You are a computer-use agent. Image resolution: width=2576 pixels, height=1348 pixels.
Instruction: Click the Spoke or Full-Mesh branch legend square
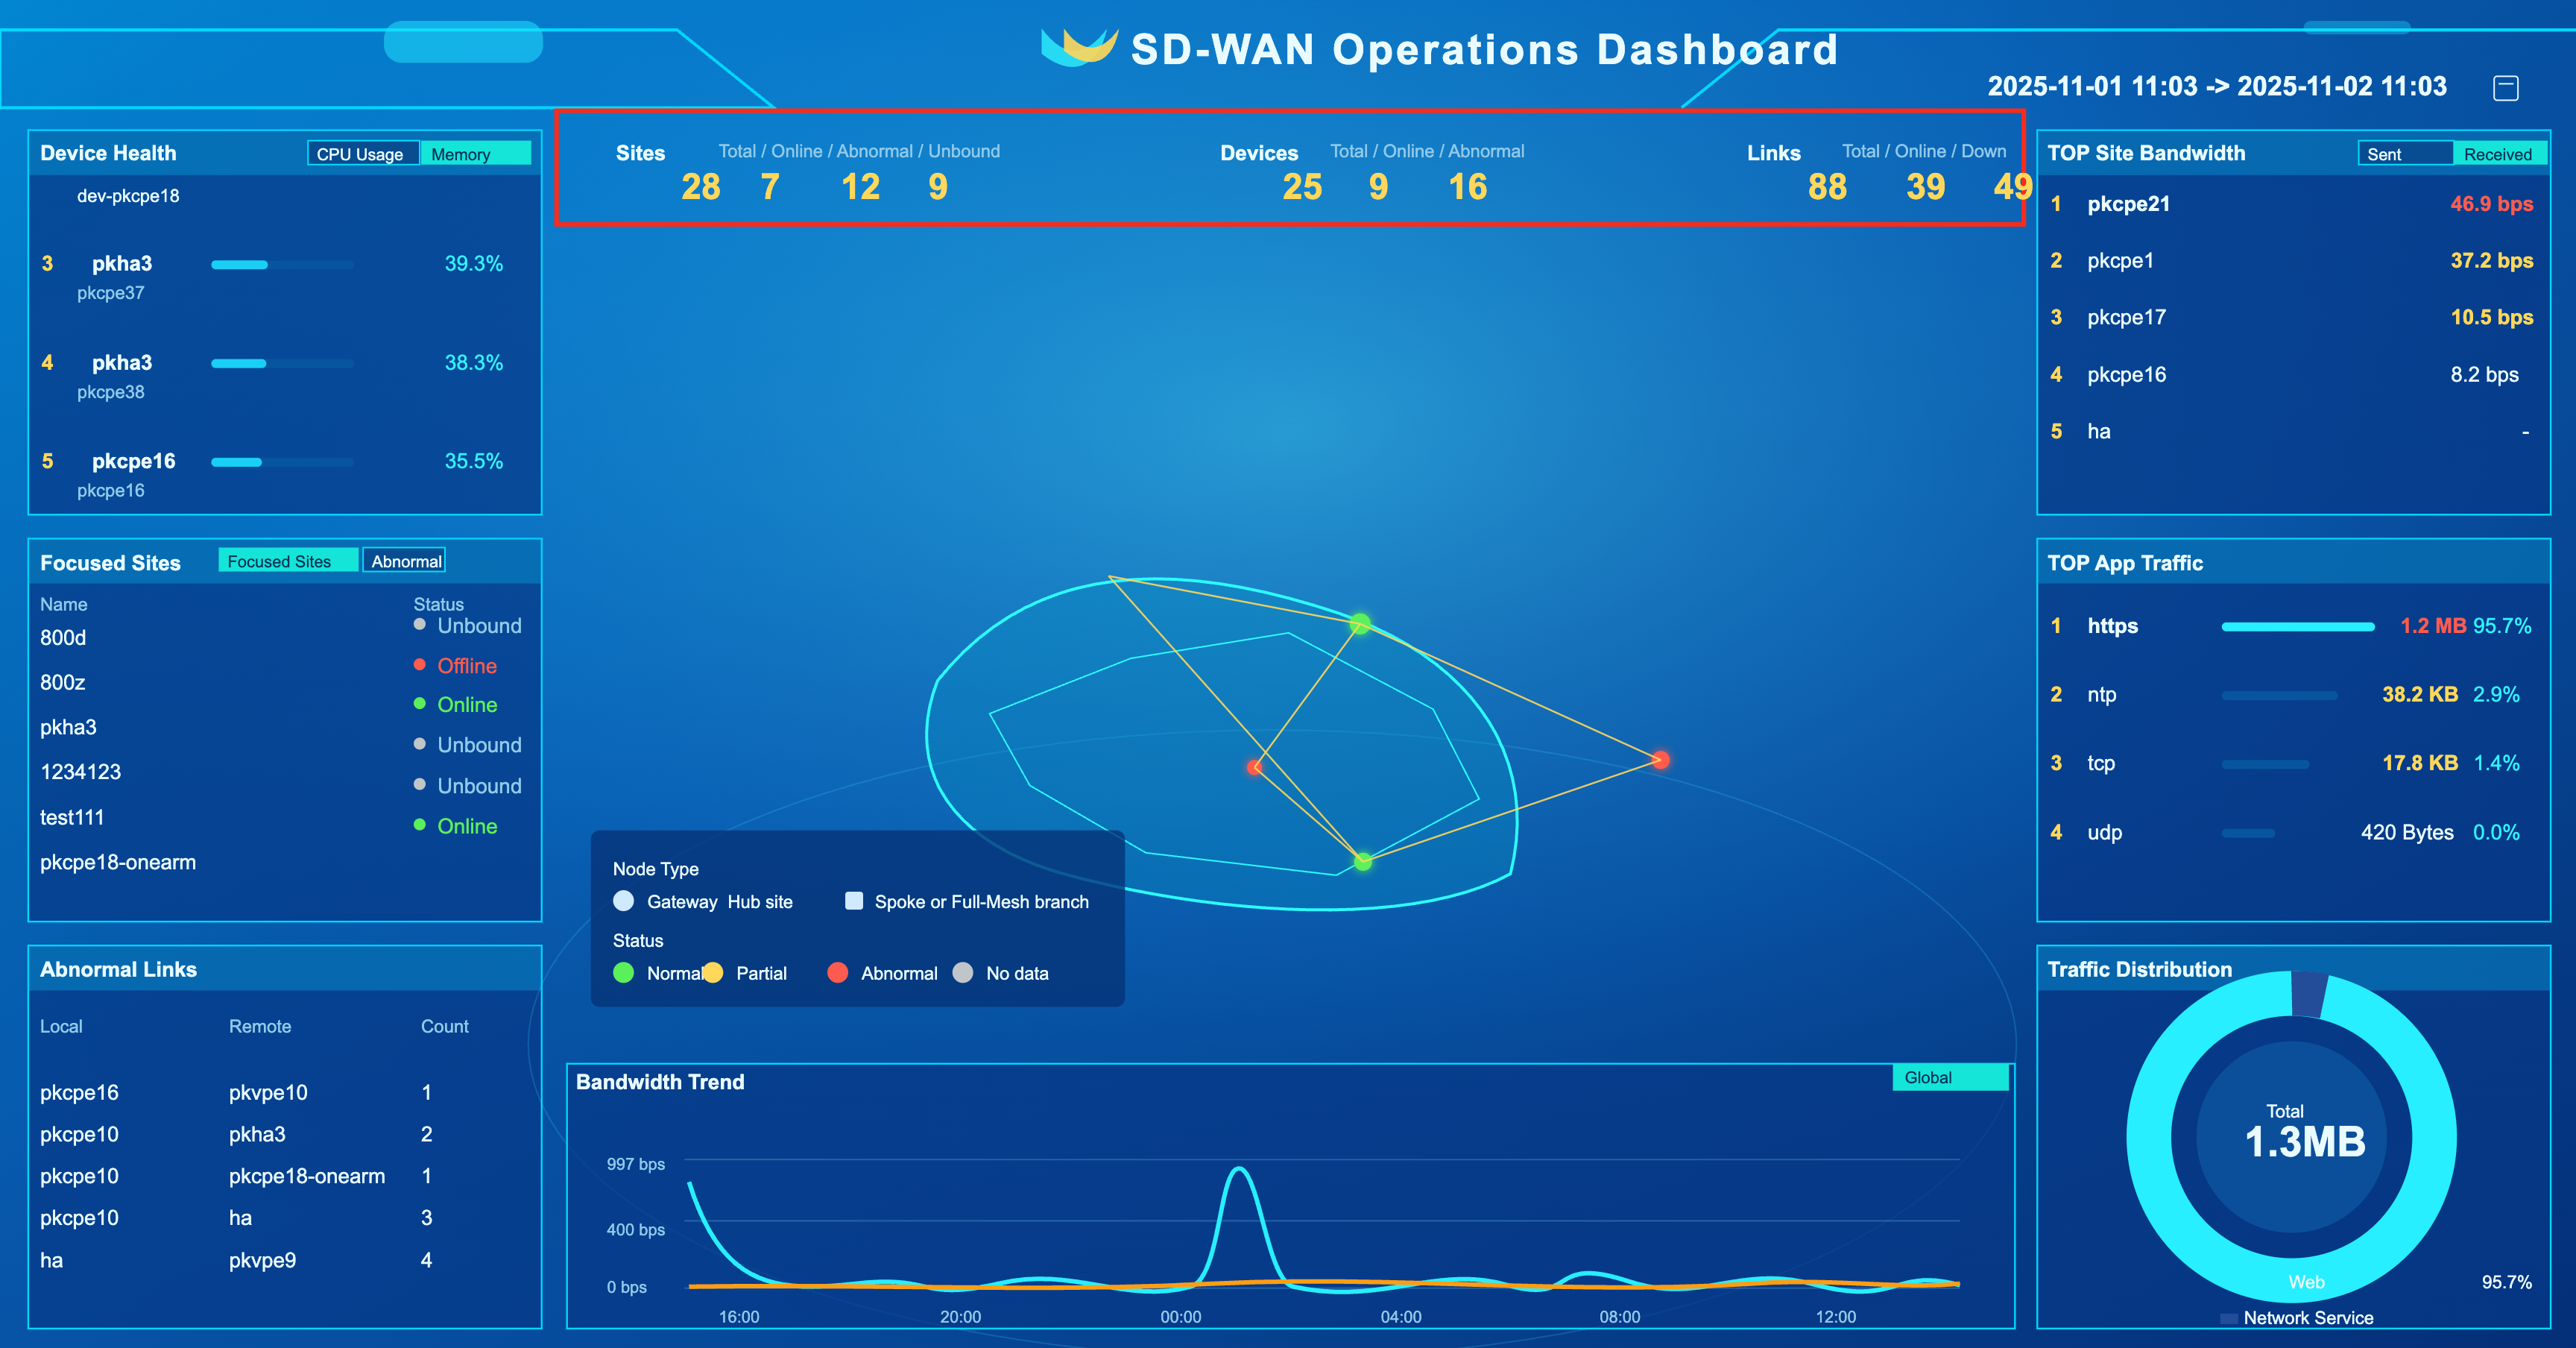(854, 901)
